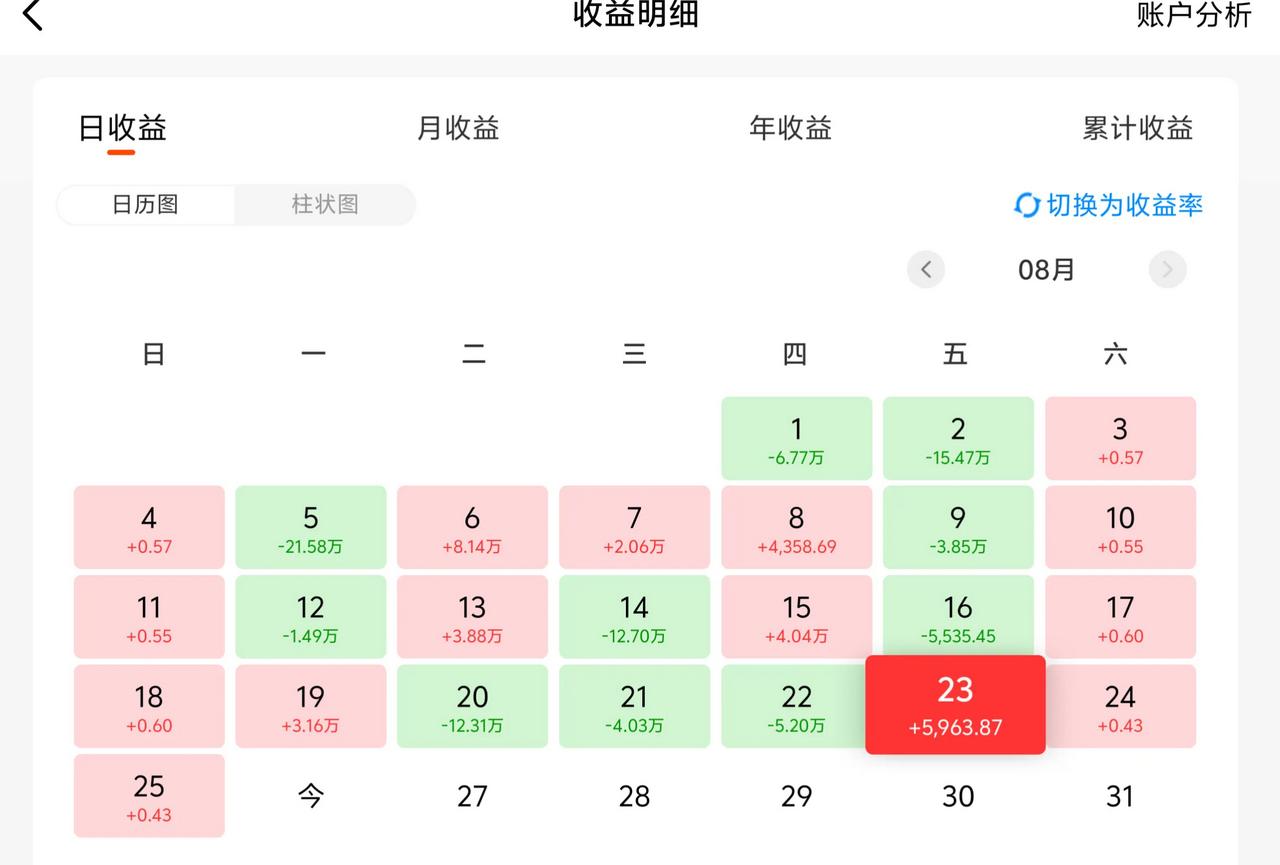Select day 16 with -5,535.45
Screen dimensions: 1280x865
[x=958, y=616]
